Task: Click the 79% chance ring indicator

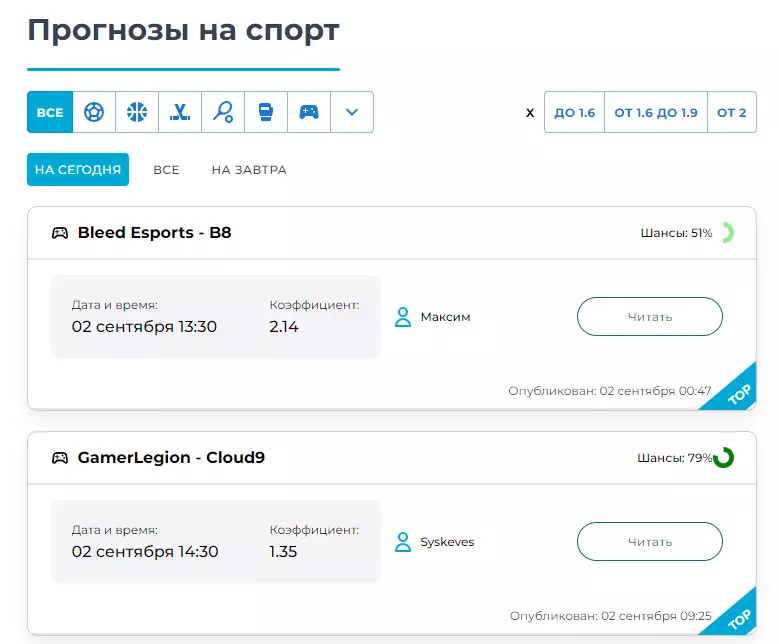Action: click(724, 458)
